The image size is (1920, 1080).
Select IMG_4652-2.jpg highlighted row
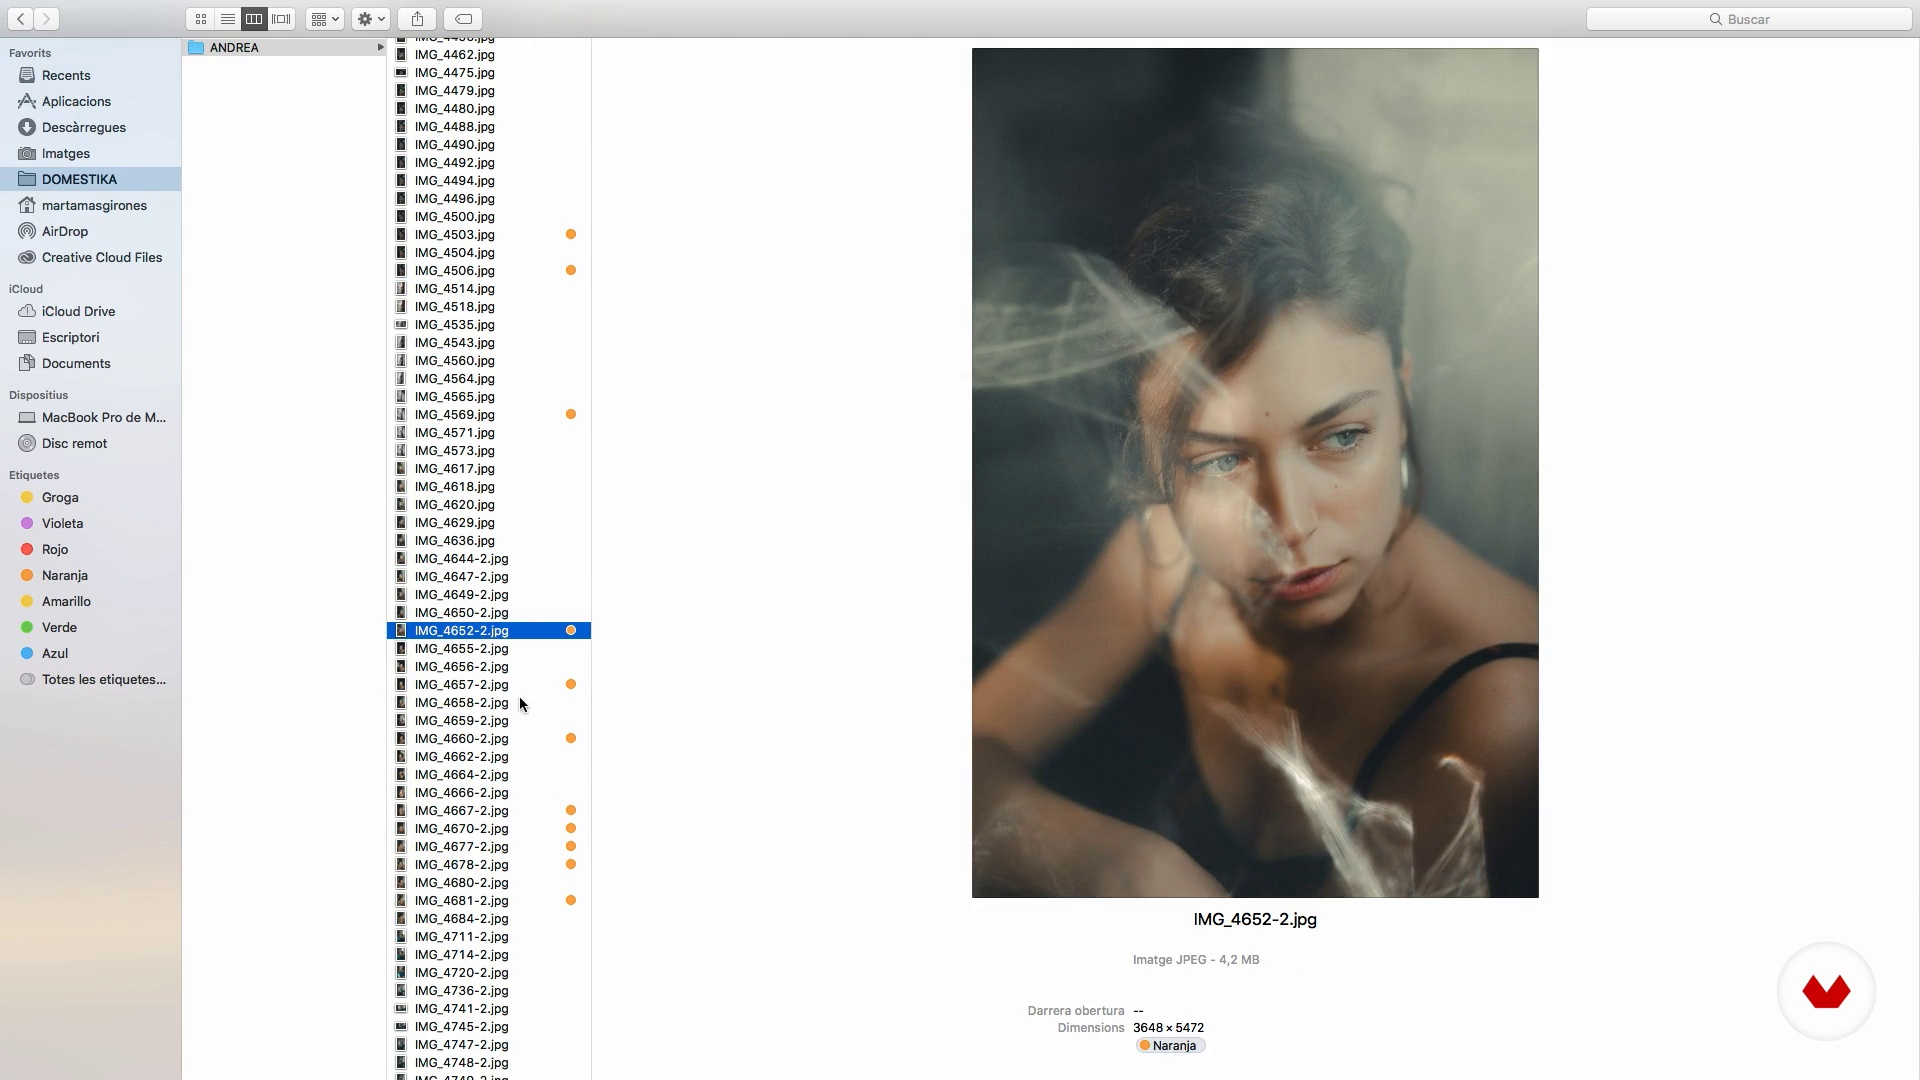click(x=489, y=630)
